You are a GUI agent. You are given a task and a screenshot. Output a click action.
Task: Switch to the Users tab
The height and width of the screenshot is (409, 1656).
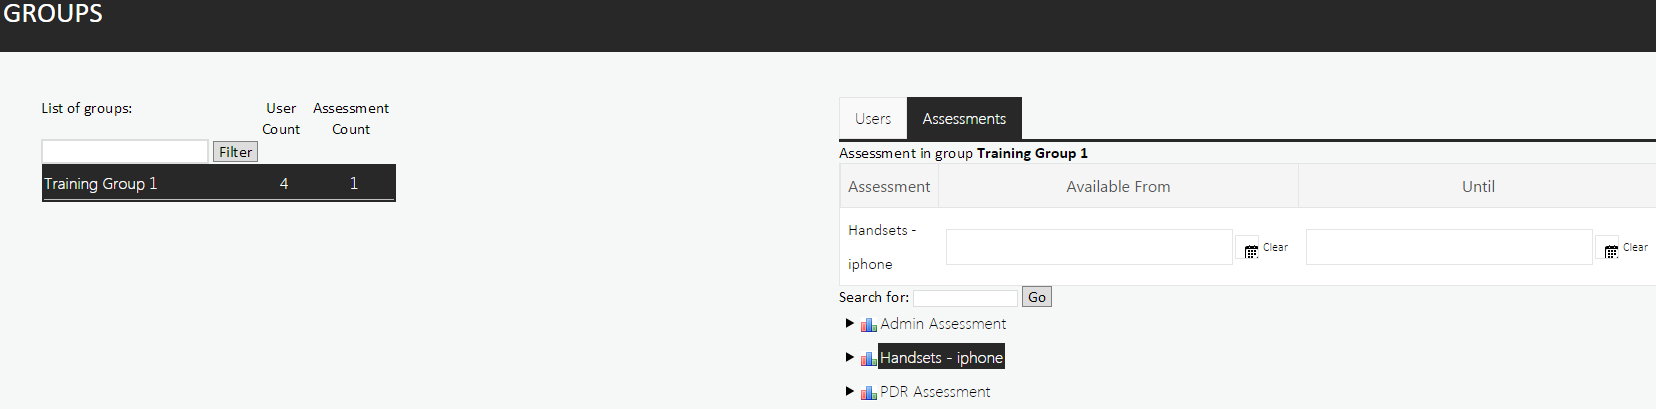coord(872,119)
